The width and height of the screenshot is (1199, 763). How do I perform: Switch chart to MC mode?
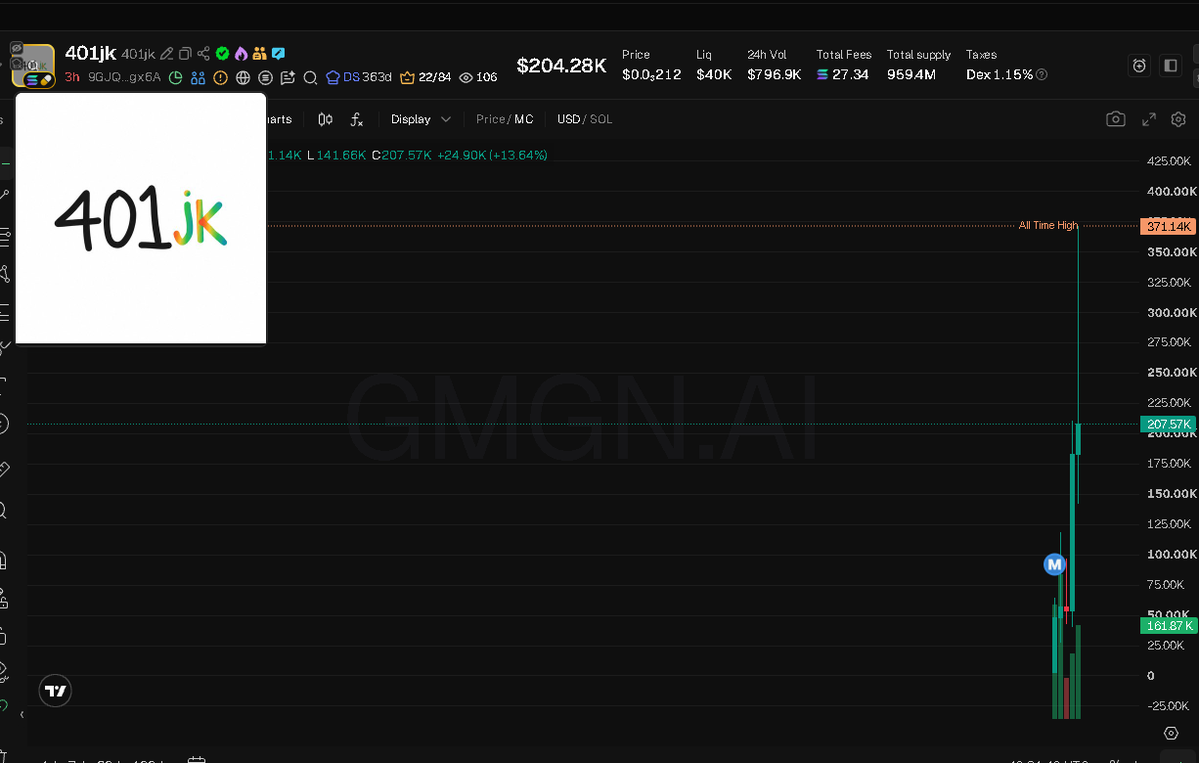pyautogui.click(x=524, y=119)
